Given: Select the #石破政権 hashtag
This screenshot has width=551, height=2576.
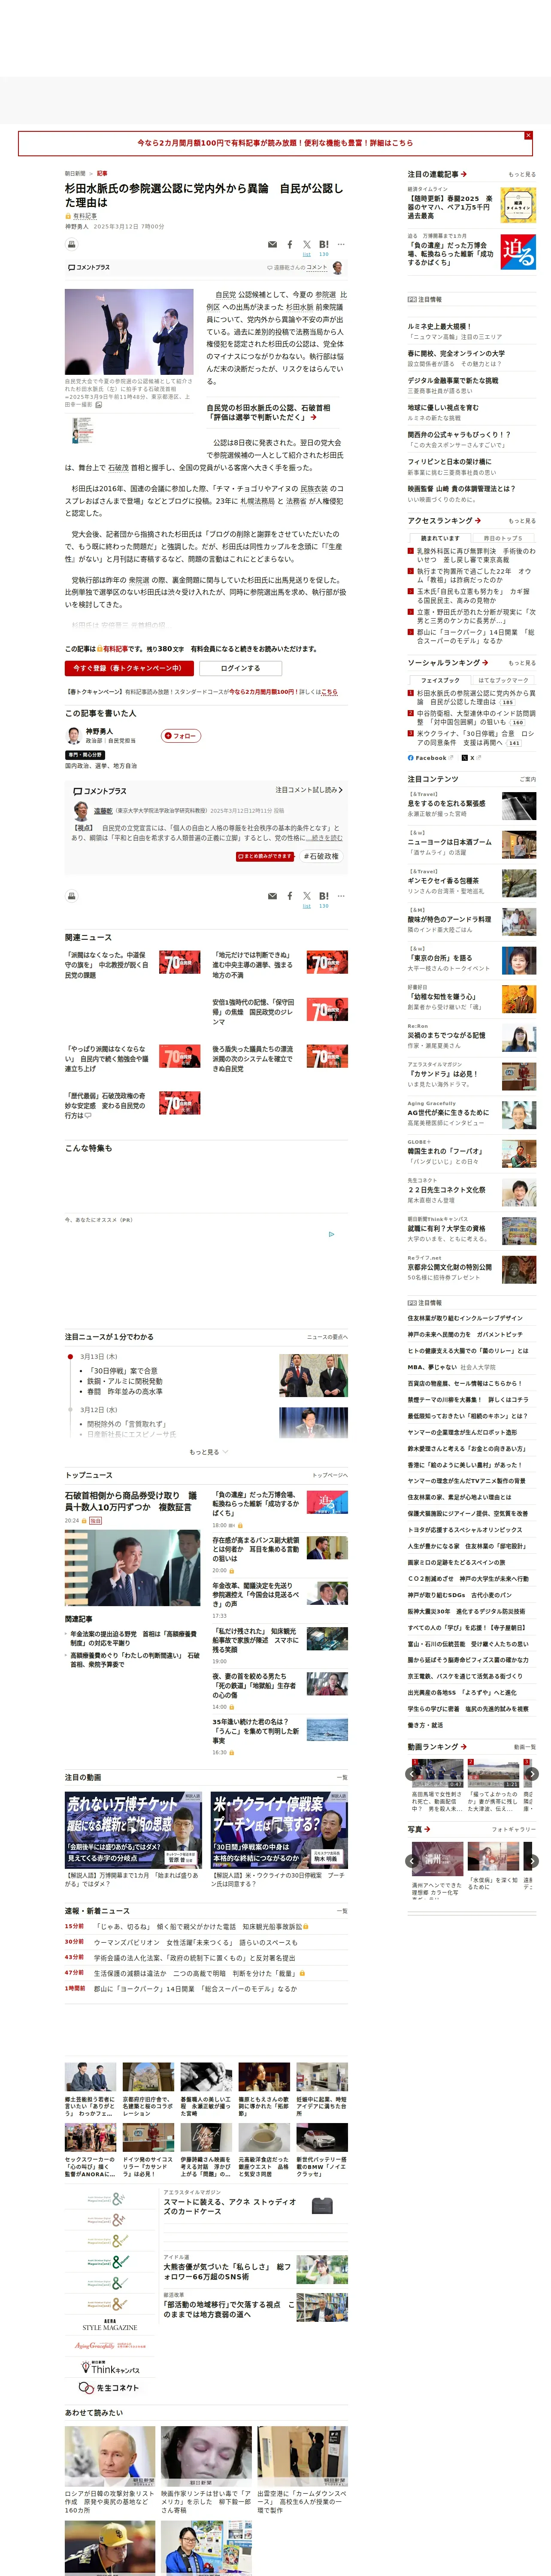Looking at the screenshot, I should pos(321,856).
